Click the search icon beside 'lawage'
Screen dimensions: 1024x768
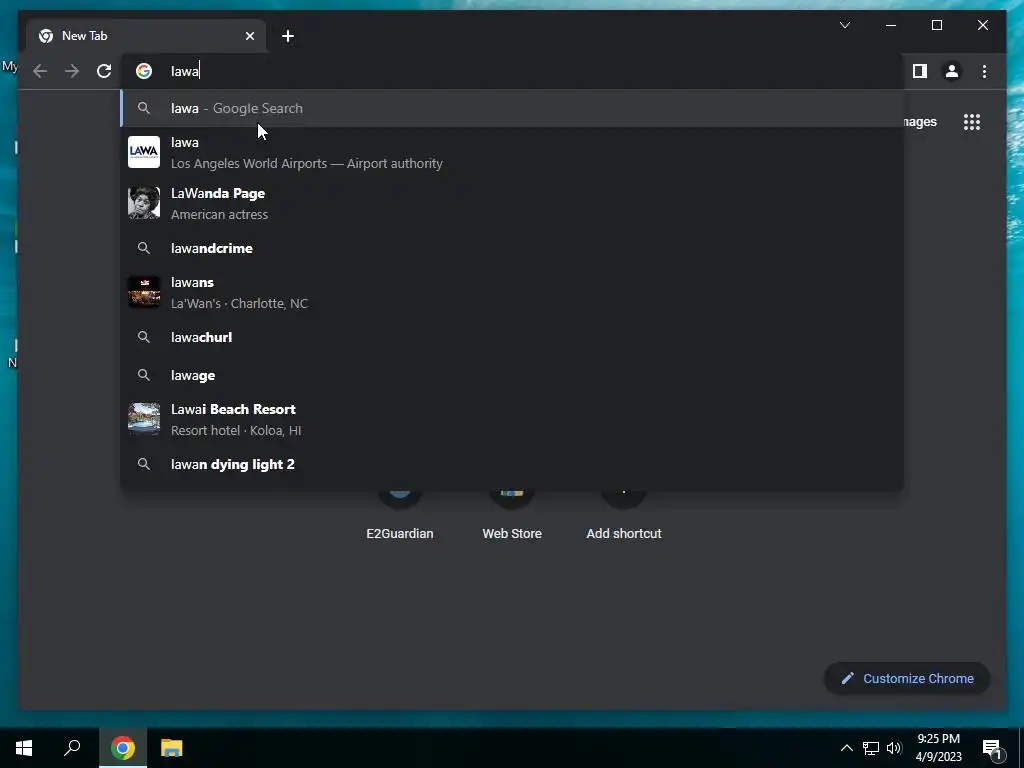click(x=144, y=376)
